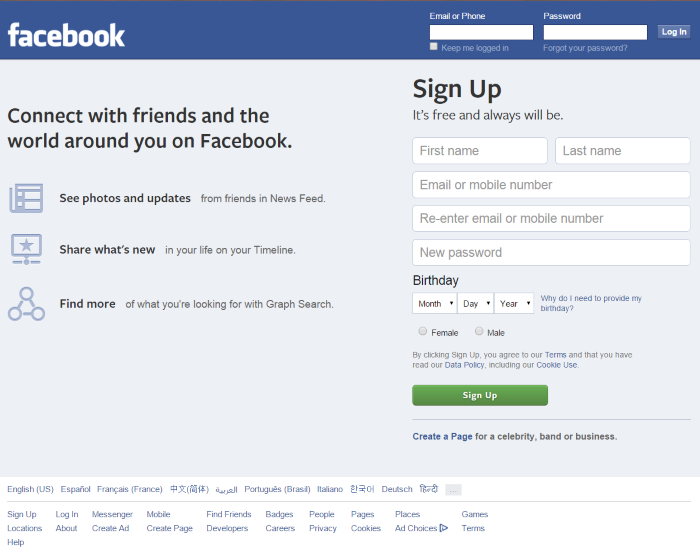Open the Year dropdown

[514, 303]
